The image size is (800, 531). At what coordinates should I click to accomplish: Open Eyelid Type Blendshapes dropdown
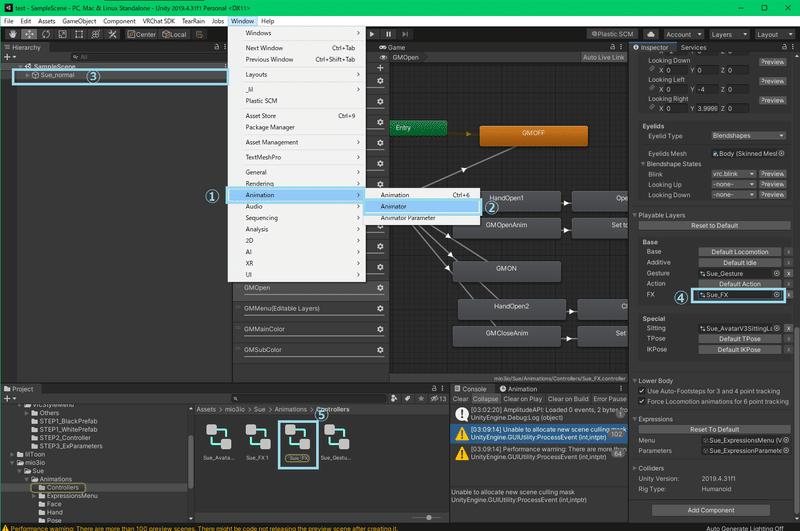(748, 136)
